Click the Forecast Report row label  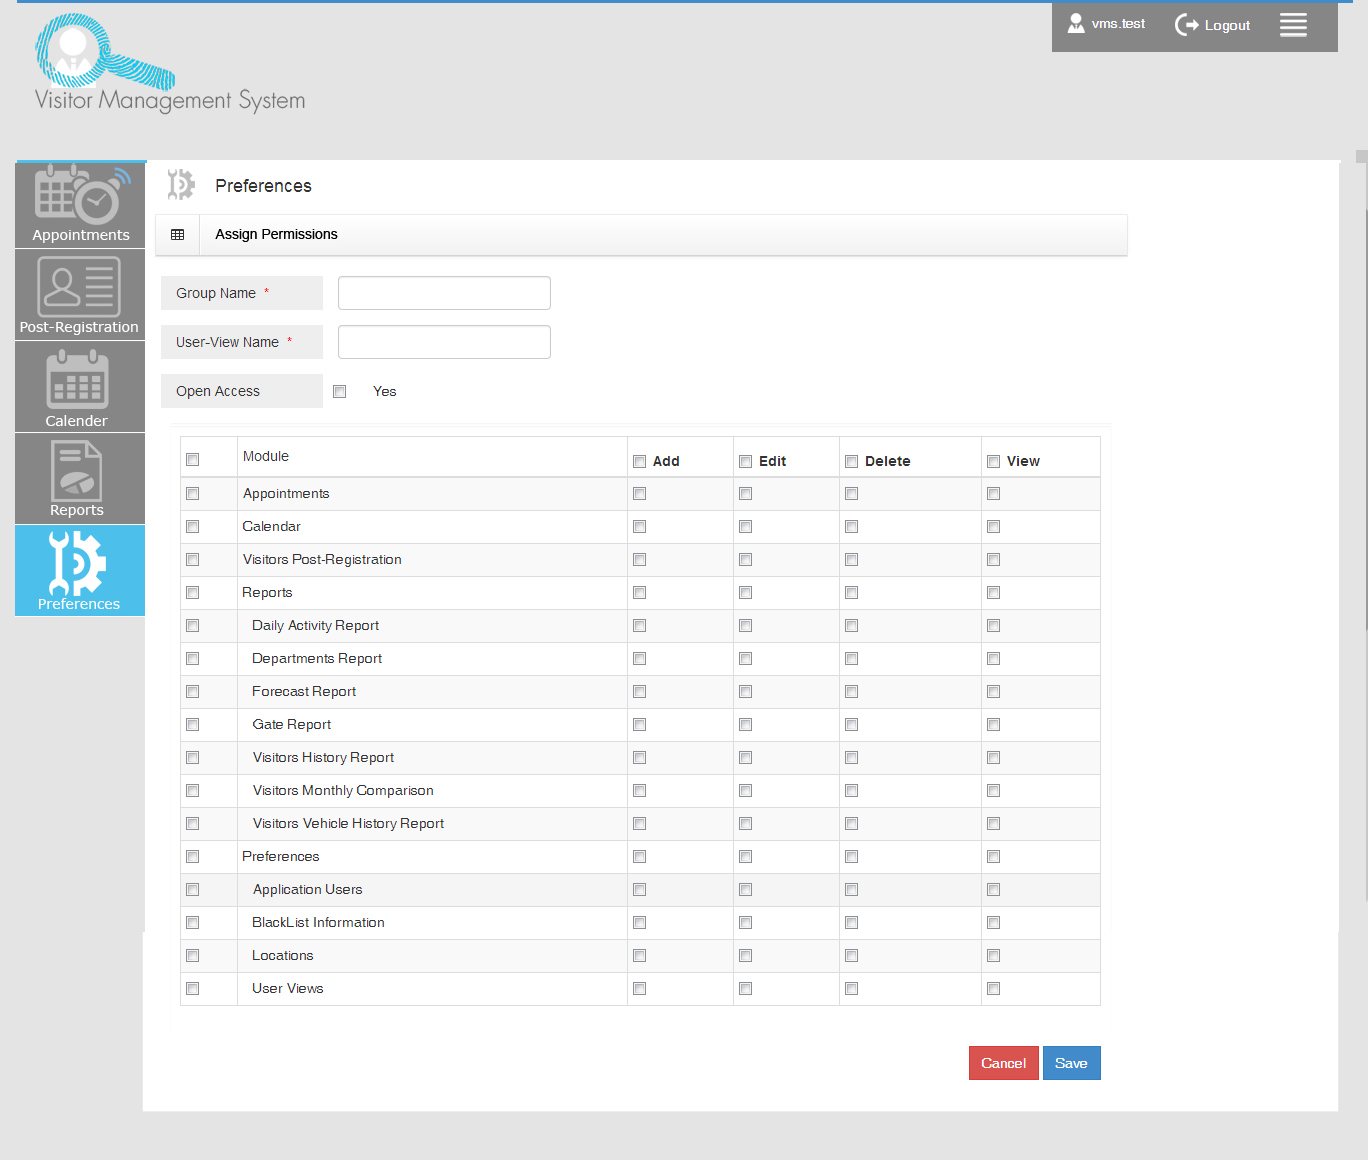(x=304, y=692)
